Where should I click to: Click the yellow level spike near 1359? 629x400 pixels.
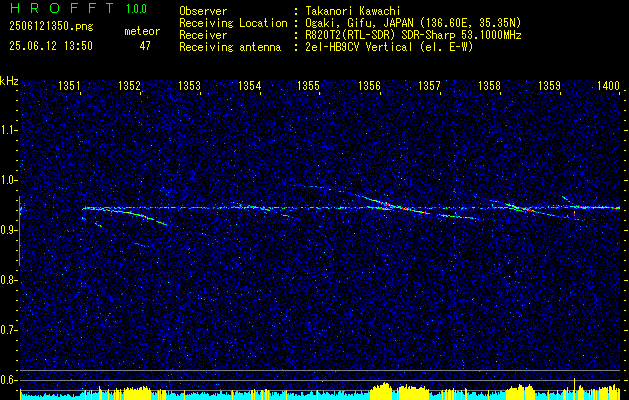[x=574, y=388]
